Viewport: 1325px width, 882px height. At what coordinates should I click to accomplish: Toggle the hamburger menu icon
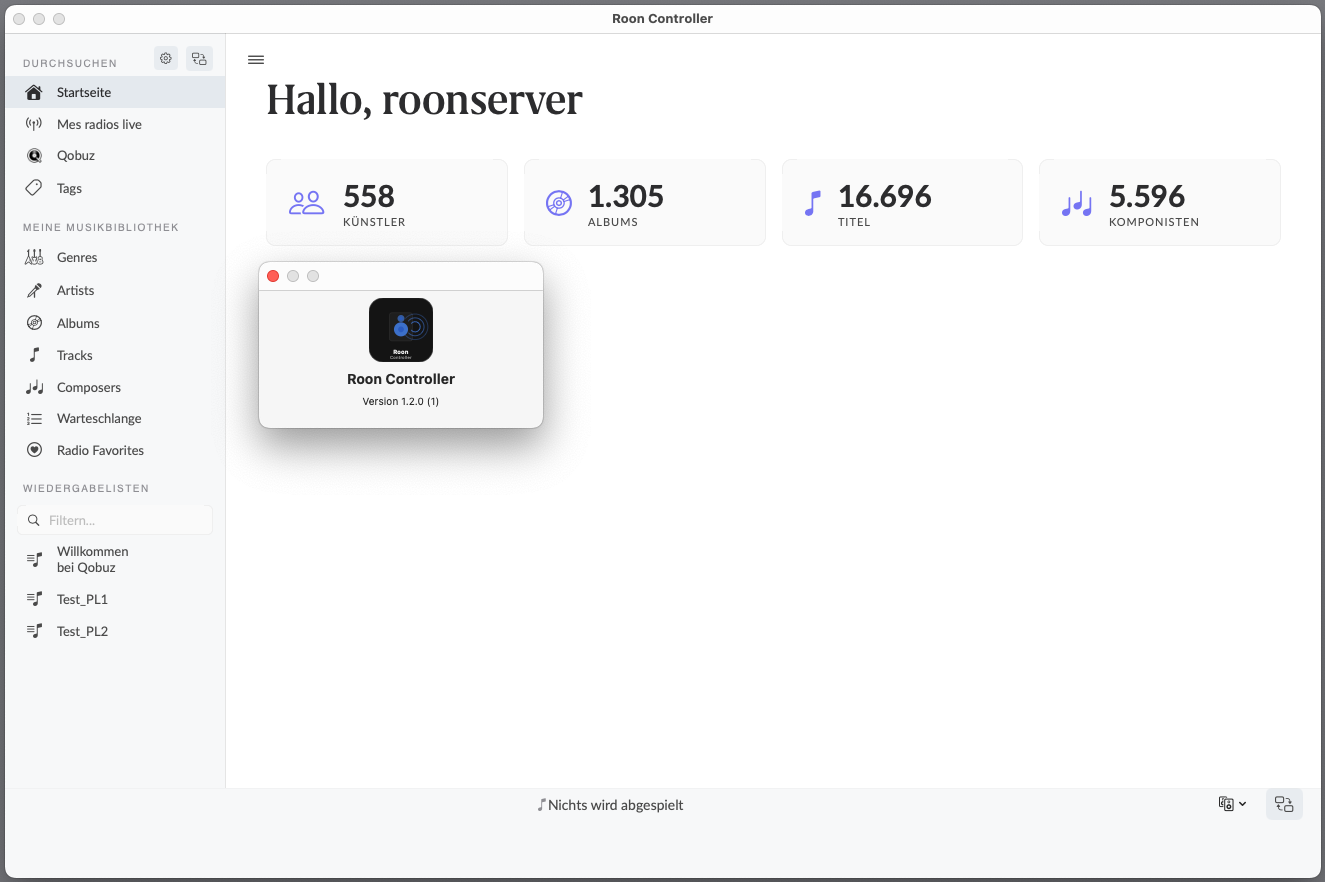tap(256, 60)
